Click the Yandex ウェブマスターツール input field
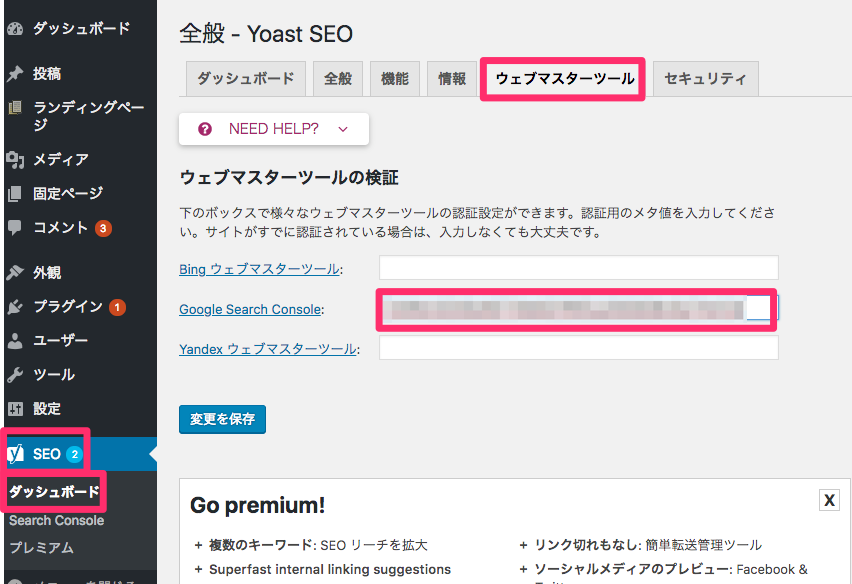The image size is (852, 584). 577,347
